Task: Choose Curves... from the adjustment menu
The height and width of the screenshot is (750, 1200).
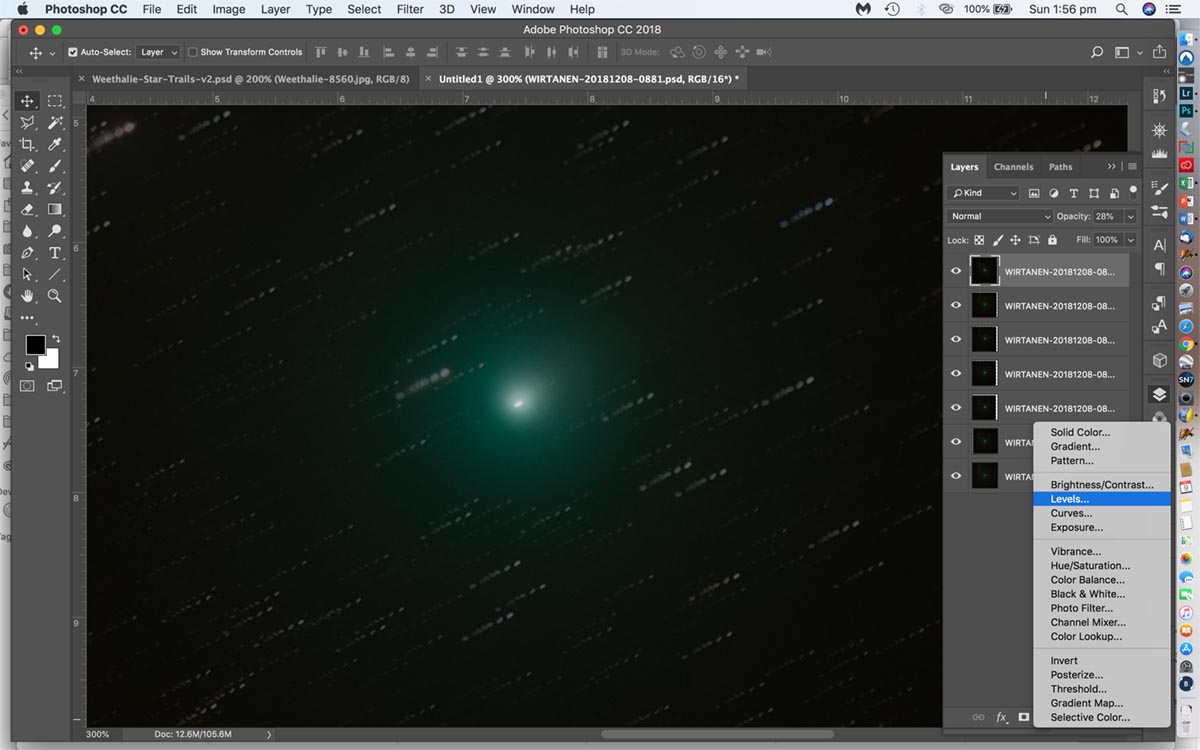Action: (1071, 513)
